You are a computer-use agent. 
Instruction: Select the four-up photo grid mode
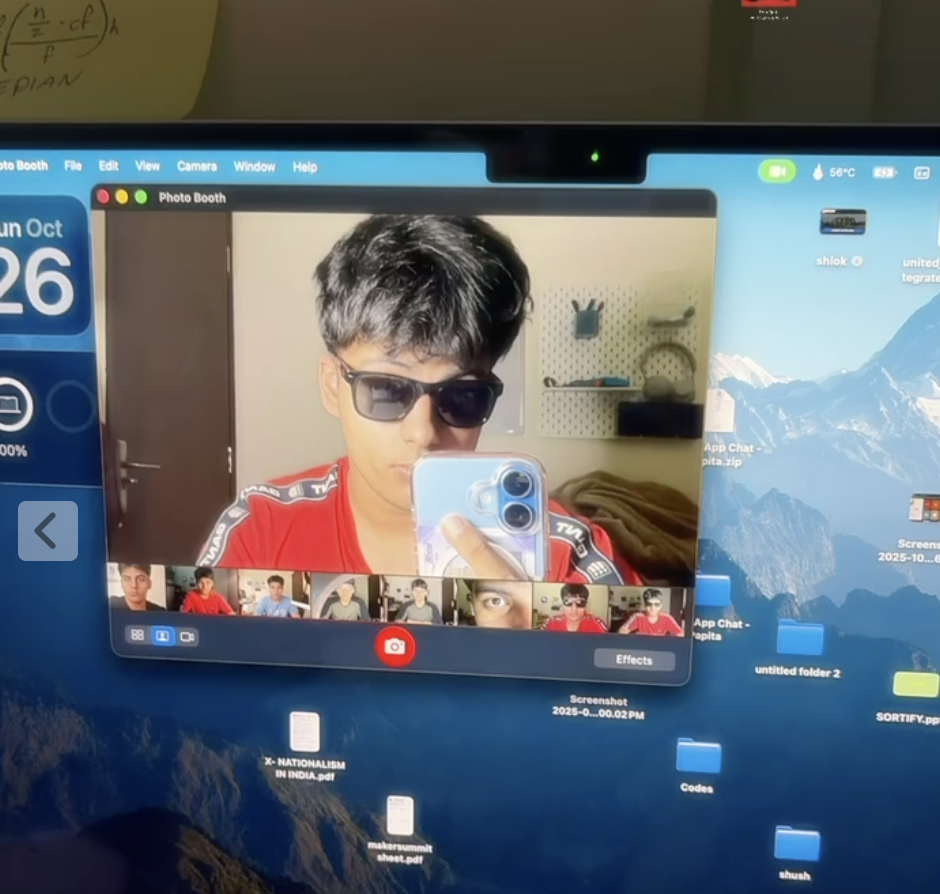(x=137, y=635)
